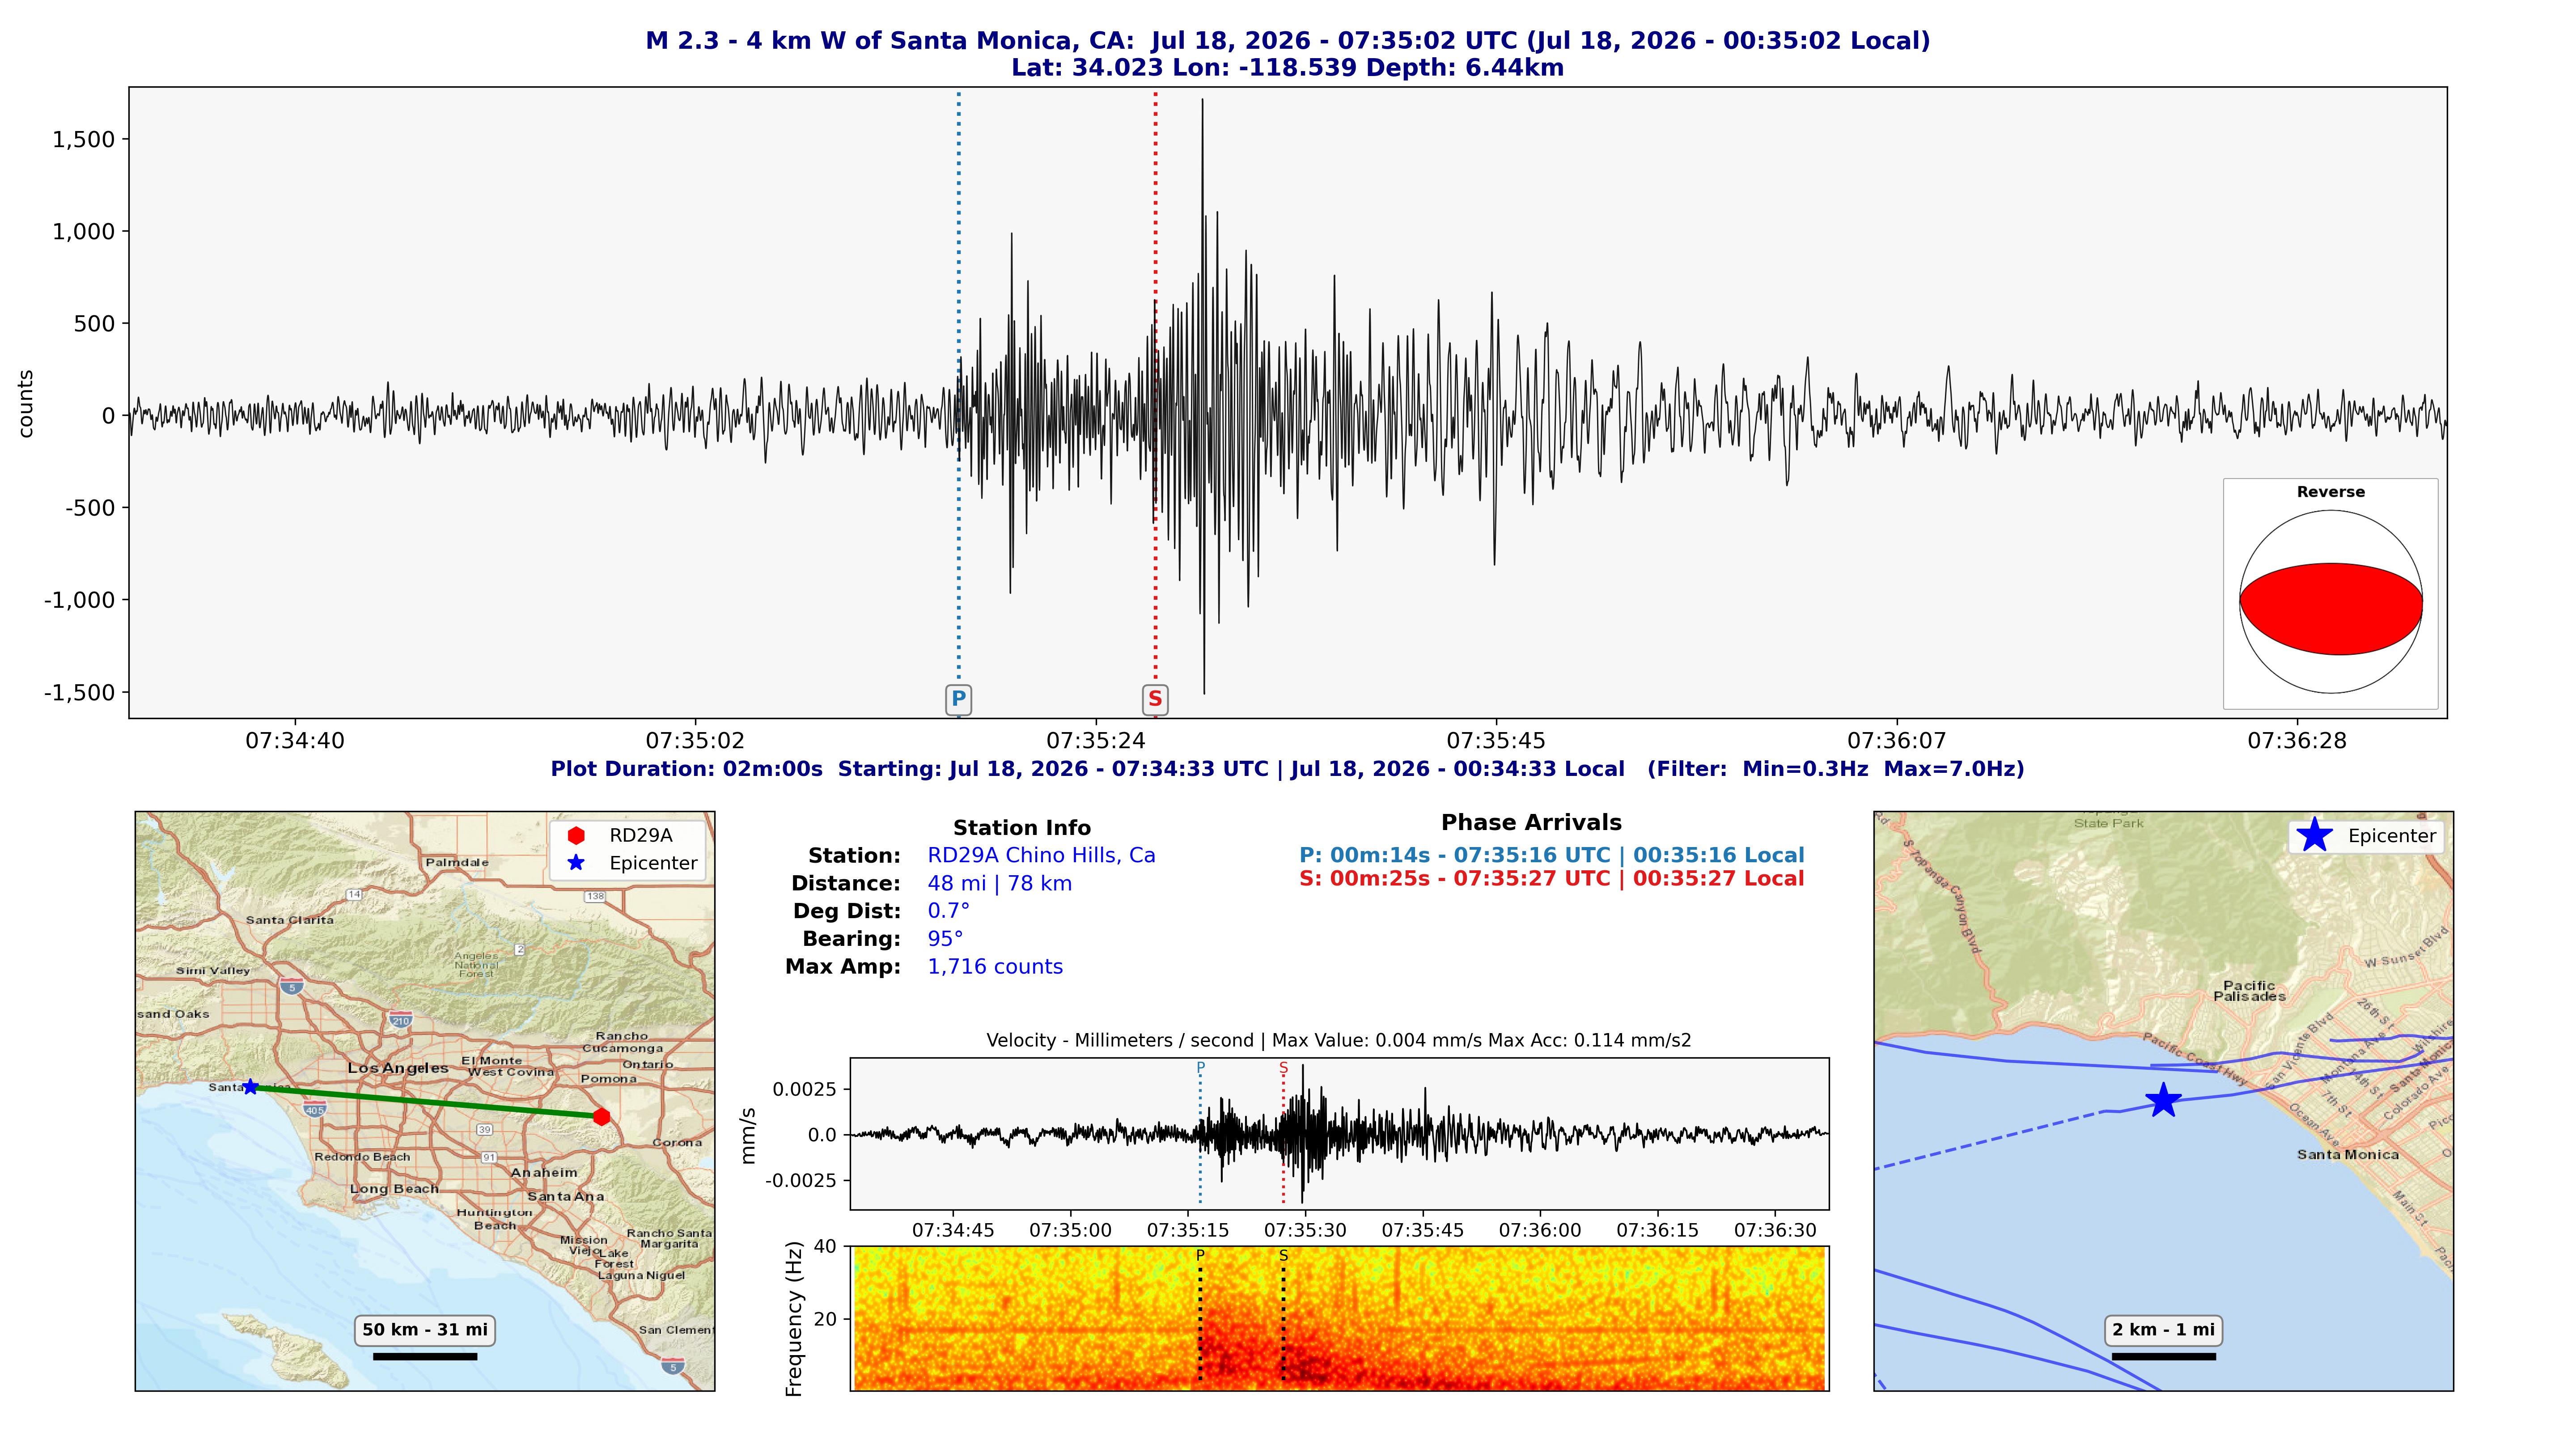
Task: Click the '07:34:40' tick on the main time axis
Action: (x=295, y=741)
